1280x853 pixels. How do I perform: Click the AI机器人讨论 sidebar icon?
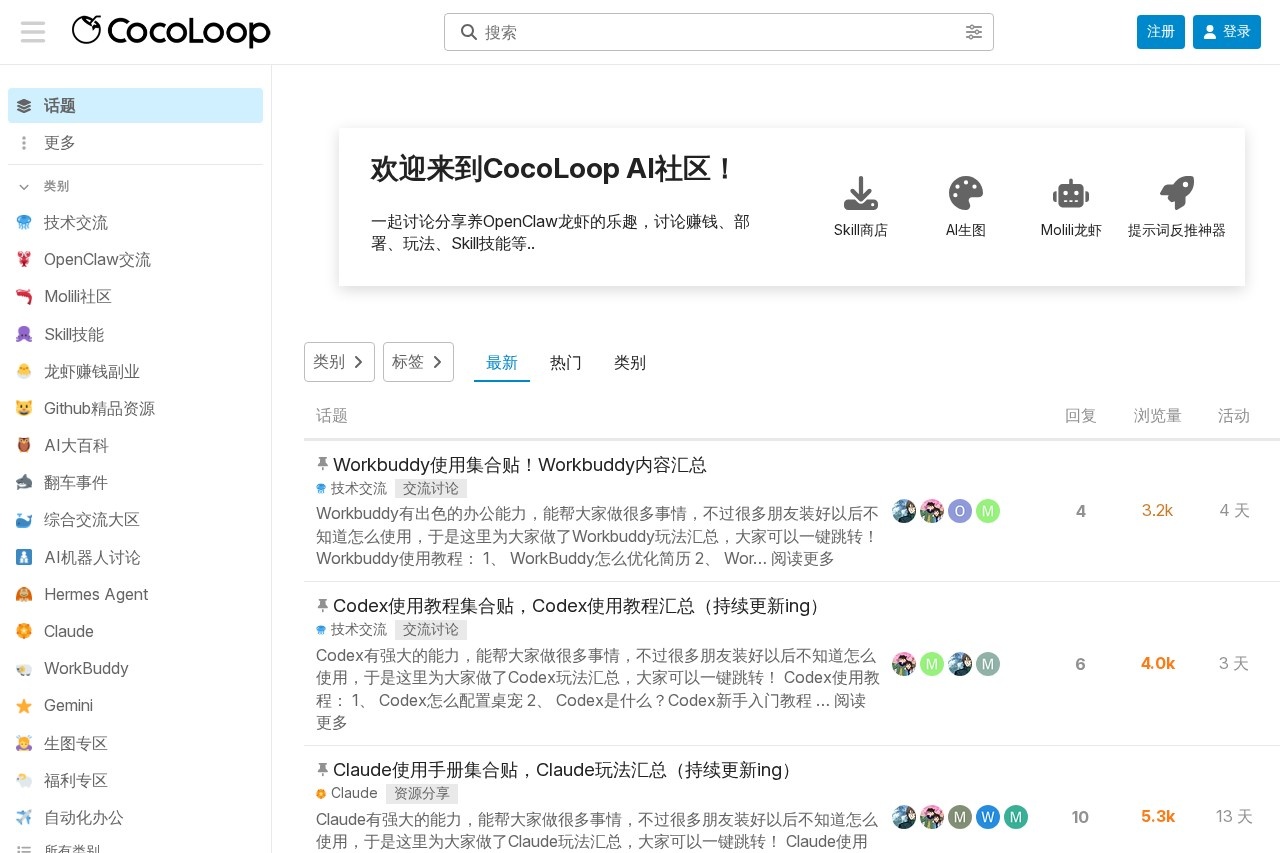pos(24,557)
